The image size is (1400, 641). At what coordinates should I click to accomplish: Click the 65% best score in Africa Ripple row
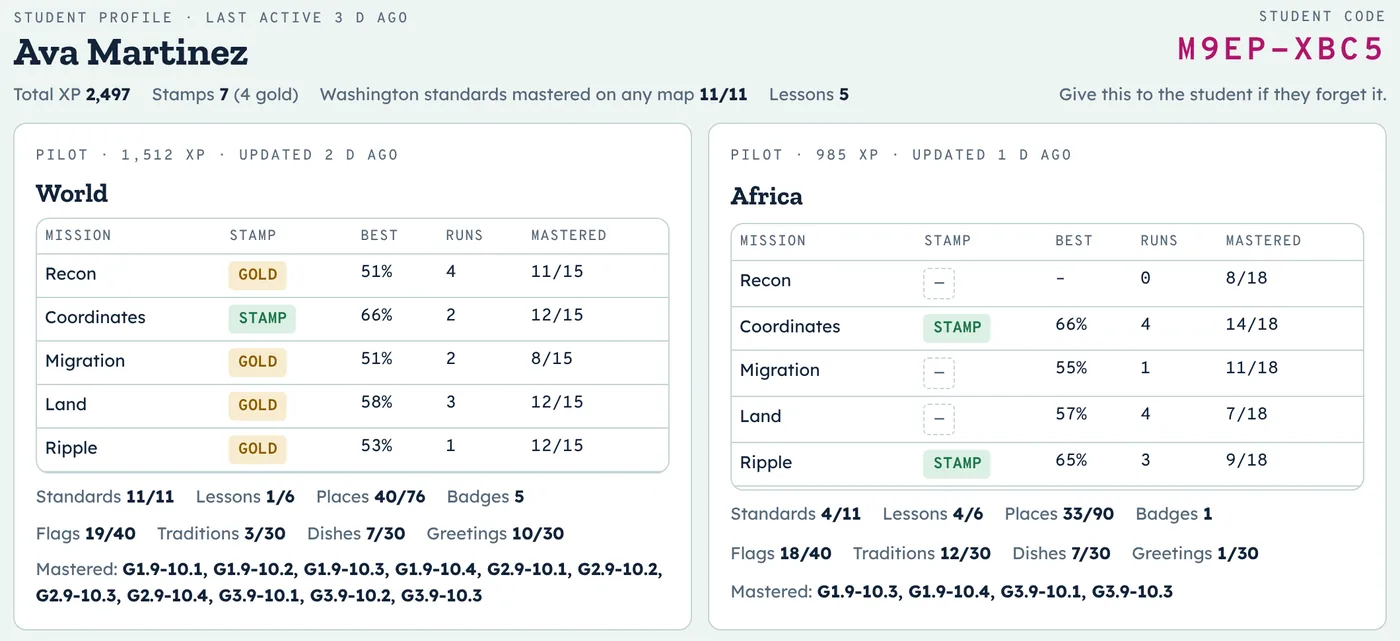click(1072, 460)
